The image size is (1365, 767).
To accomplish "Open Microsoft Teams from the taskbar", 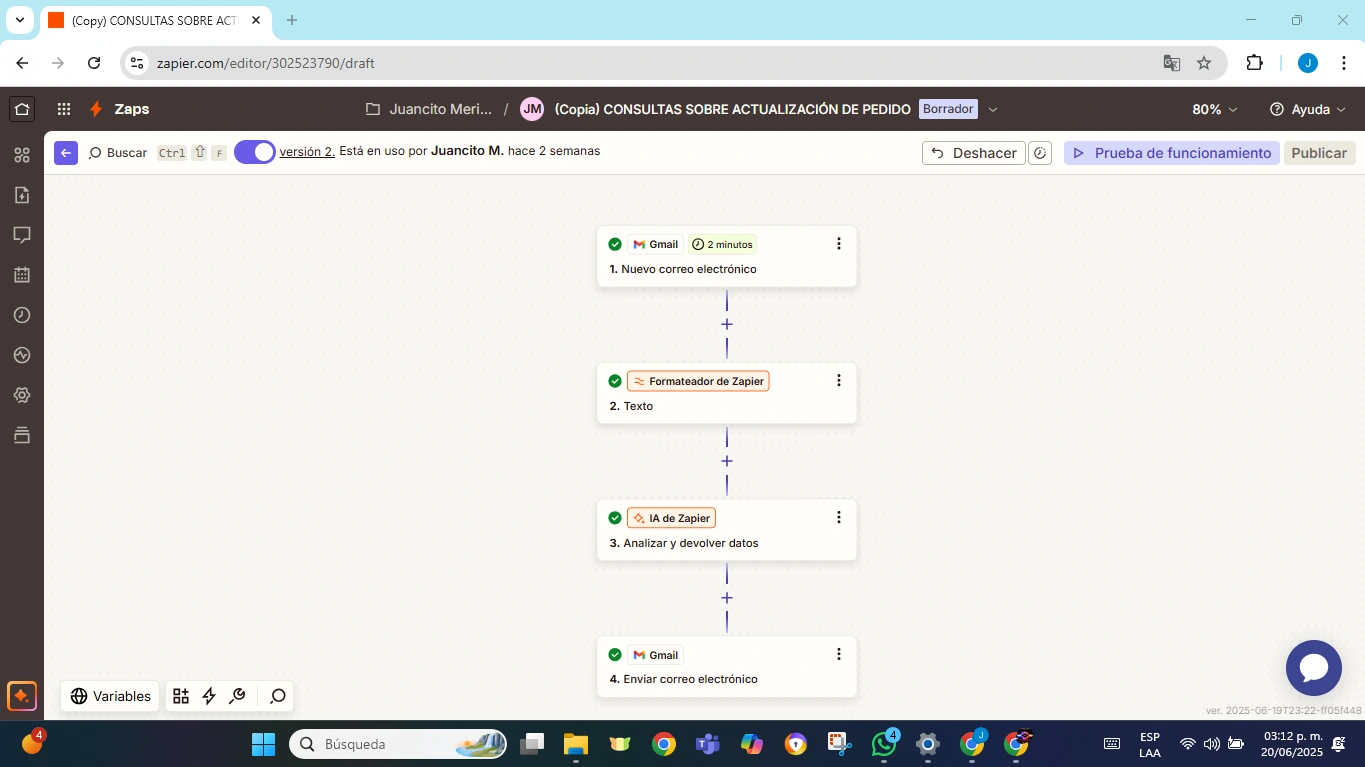I will pyautogui.click(x=708, y=744).
